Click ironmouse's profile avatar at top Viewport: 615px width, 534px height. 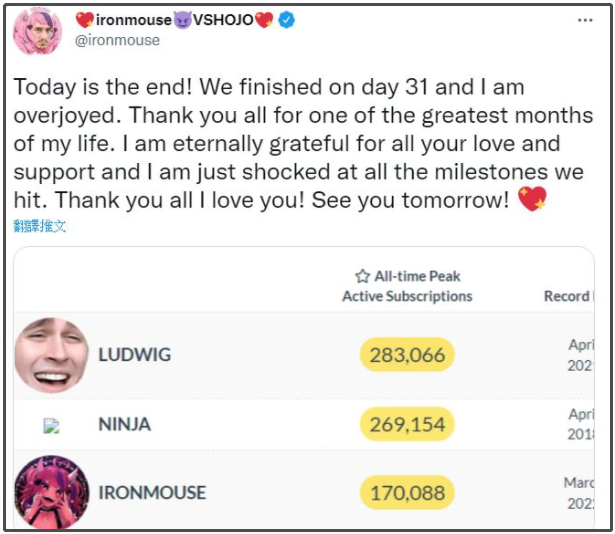(38, 29)
